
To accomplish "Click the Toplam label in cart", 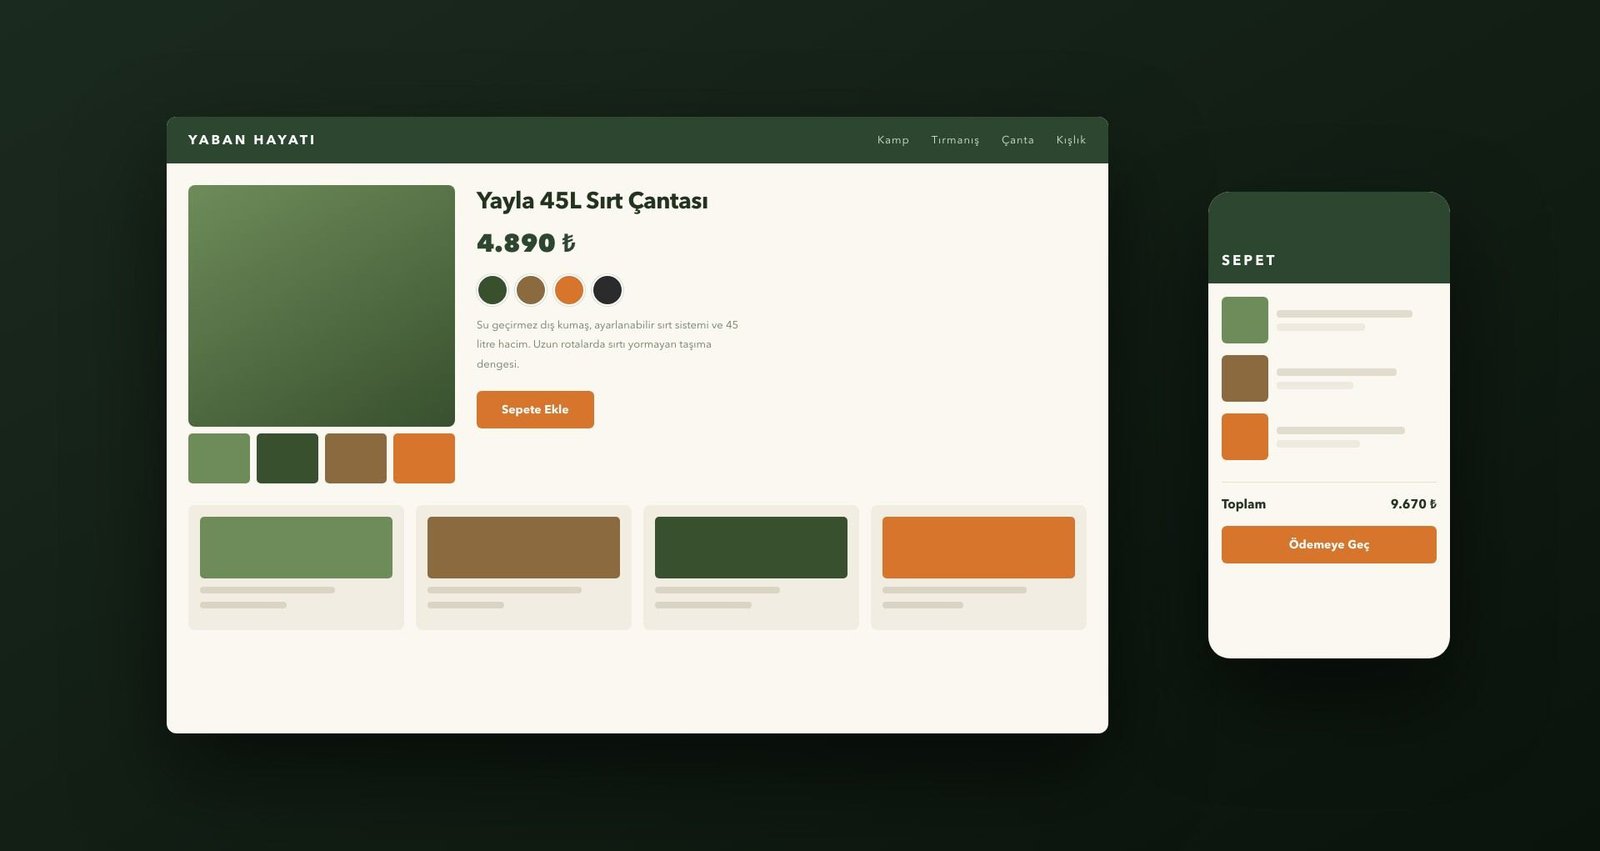I will click(x=1244, y=504).
